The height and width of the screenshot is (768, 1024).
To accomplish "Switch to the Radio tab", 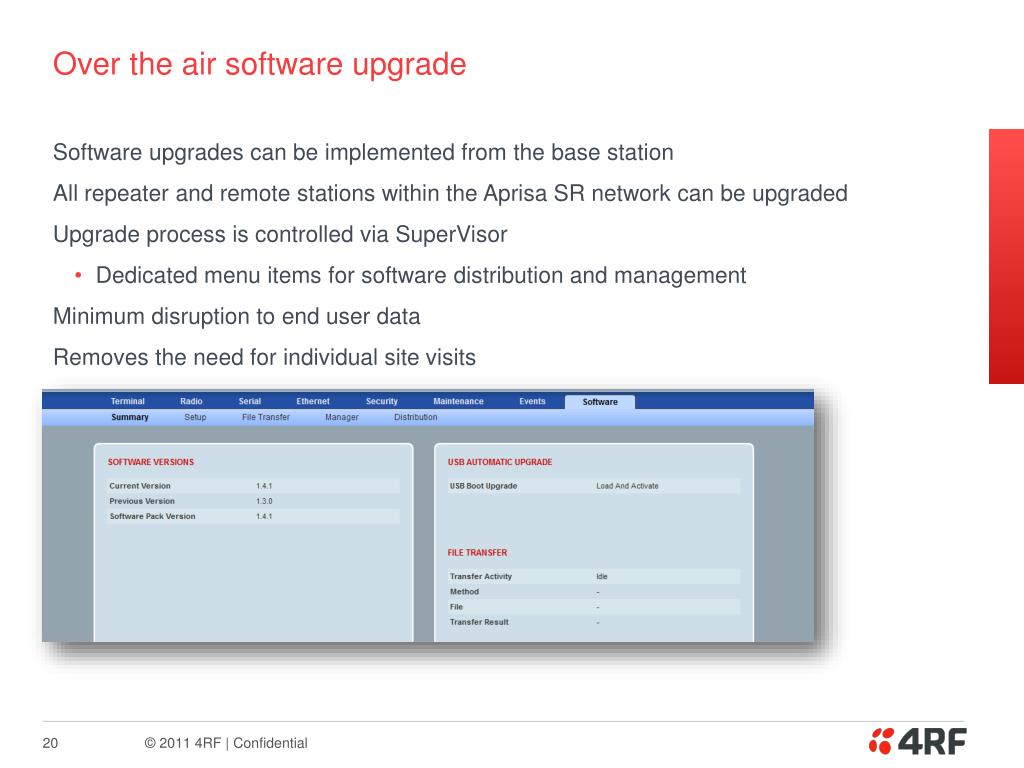I will [x=191, y=401].
